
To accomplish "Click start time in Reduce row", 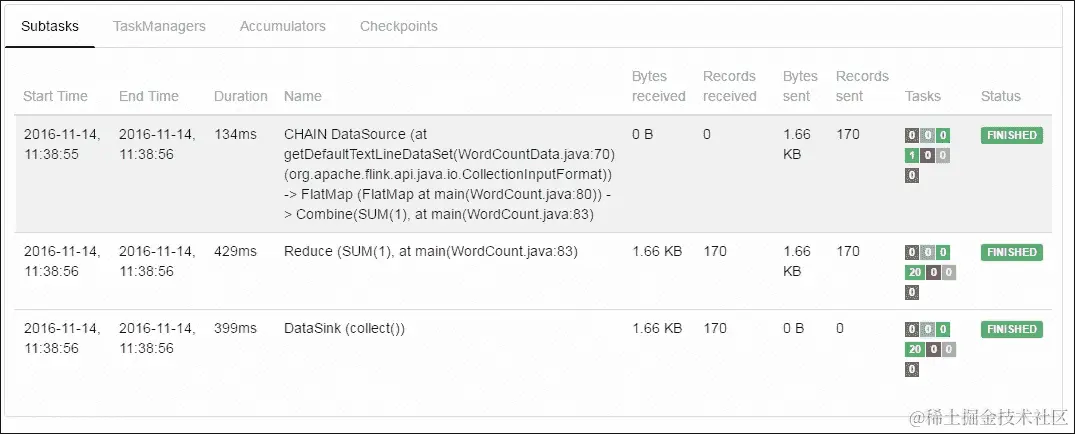I will click(x=62, y=262).
